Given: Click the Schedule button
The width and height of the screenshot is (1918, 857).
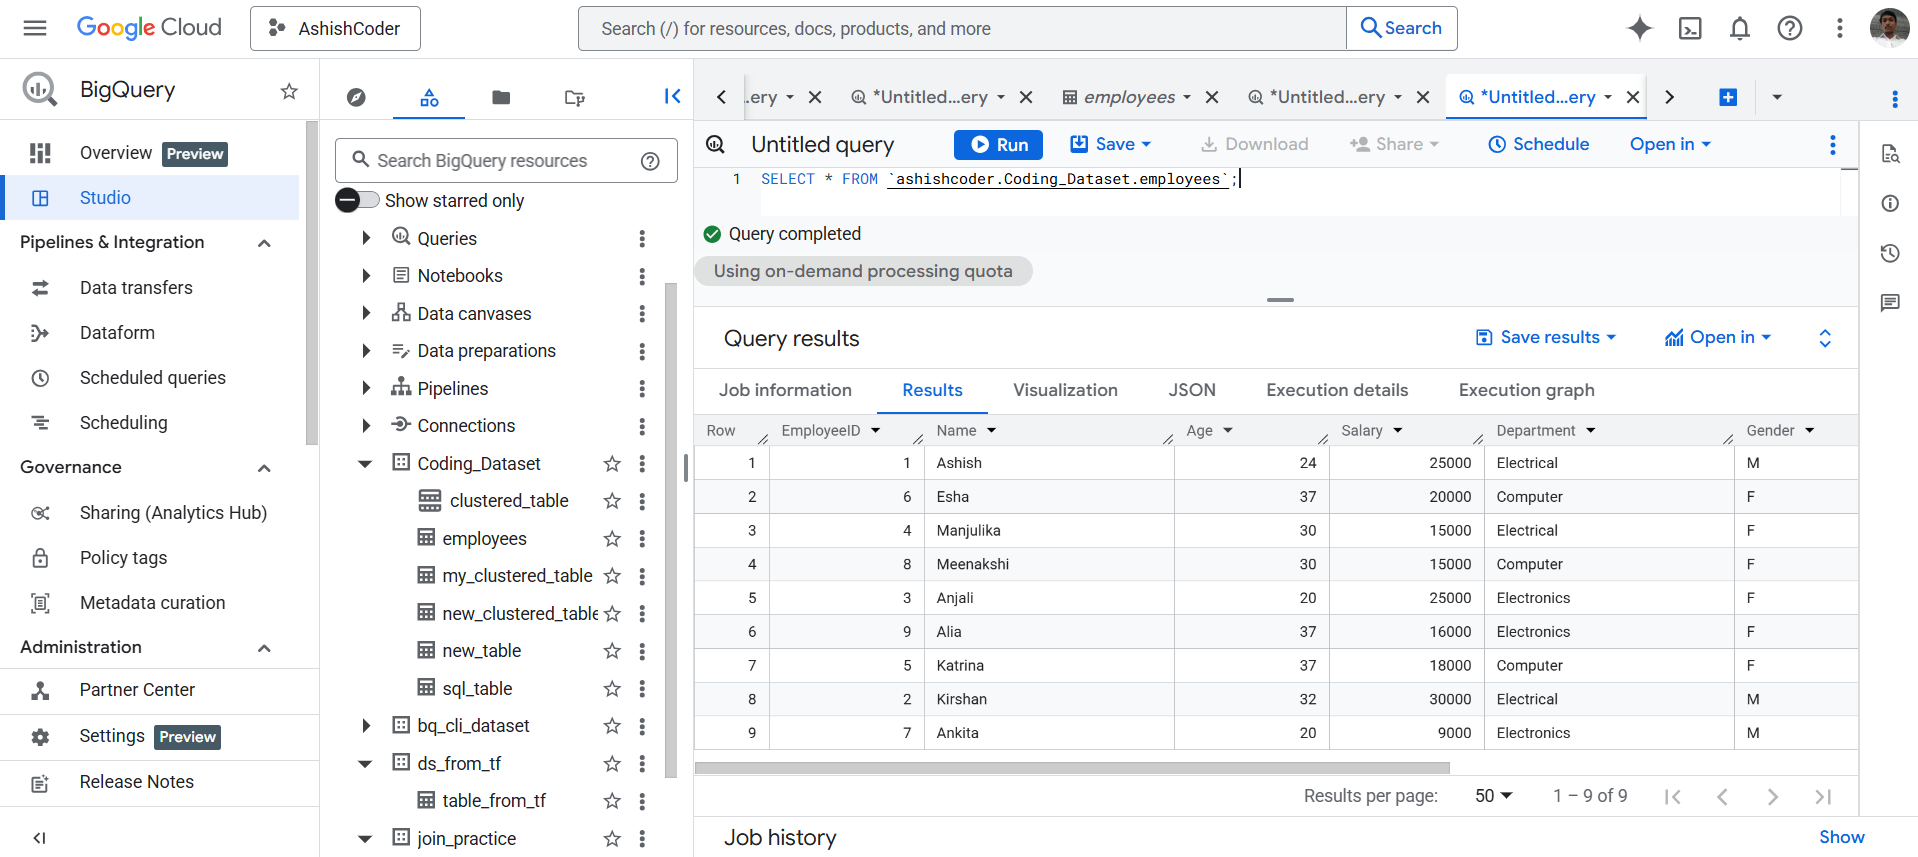Looking at the screenshot, I should pyautogui.click(x=1538, y=145).
